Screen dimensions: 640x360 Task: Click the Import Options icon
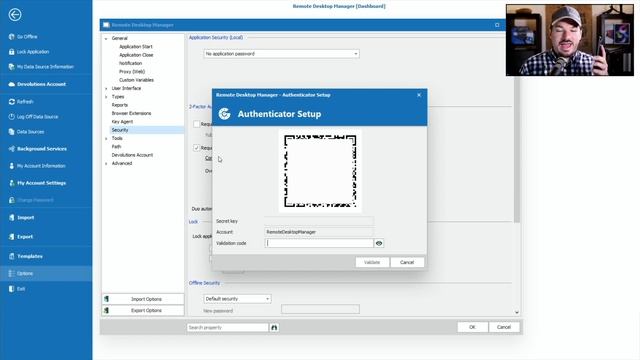click(x=107, y=299)
